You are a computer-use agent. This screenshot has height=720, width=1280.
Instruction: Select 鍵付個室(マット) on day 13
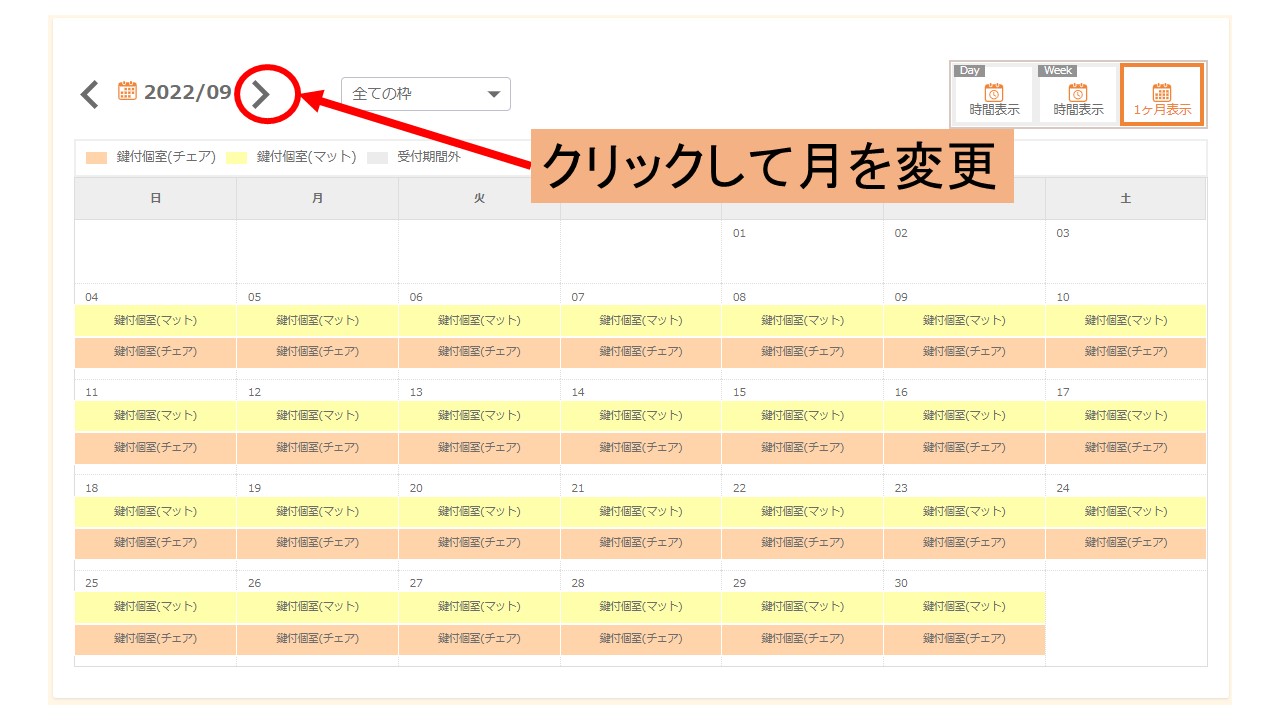pos(479,416)
